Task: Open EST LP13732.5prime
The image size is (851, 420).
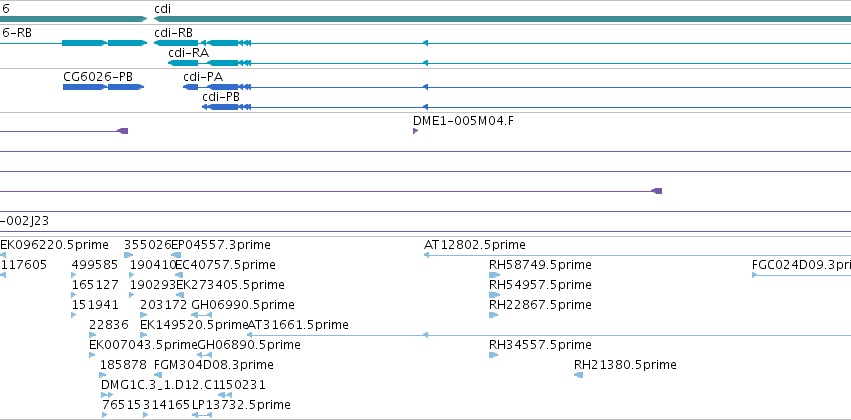Action: pos(241,405)
